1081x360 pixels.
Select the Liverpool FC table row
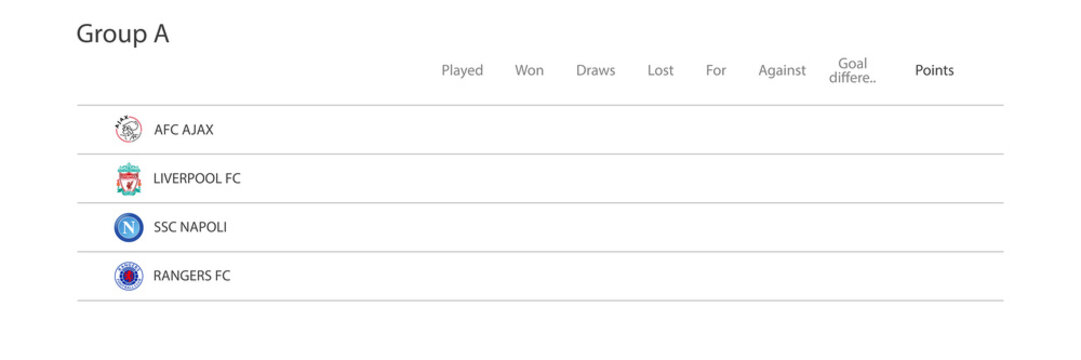[x=540, y=179]
